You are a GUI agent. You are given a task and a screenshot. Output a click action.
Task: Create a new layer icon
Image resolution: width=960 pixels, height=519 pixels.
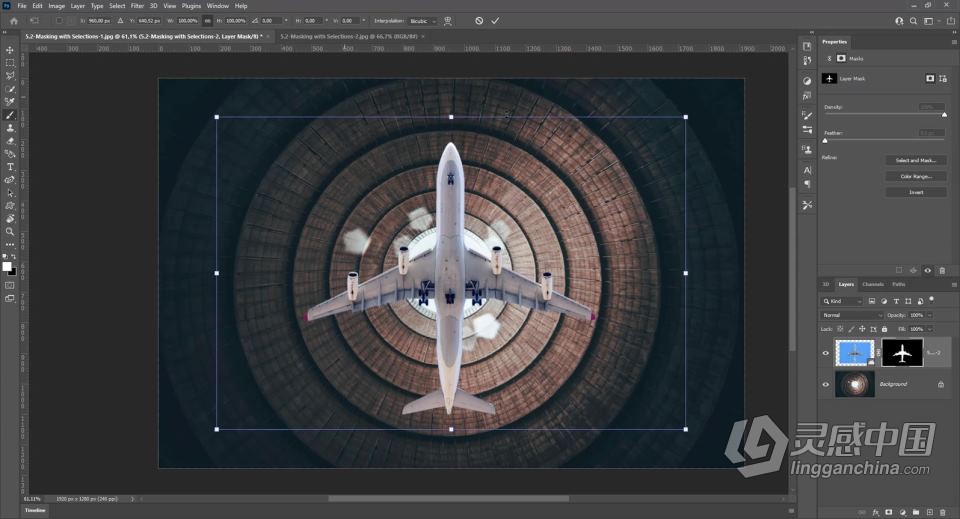coord(929,512)
